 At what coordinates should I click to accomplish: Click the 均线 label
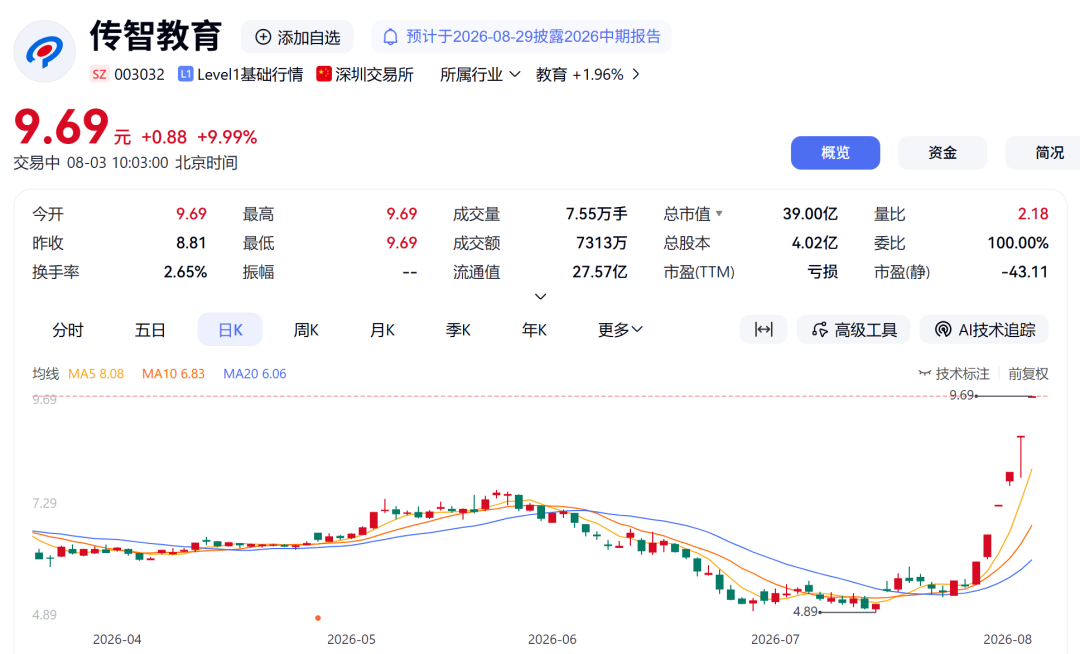(x=45, y=374)
